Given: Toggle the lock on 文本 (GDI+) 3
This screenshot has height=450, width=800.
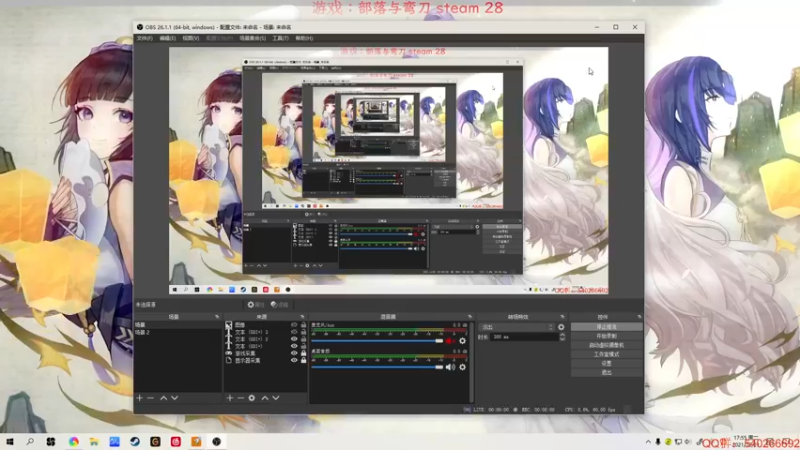Looking at the screenshot, I should (x=304, y=332).
